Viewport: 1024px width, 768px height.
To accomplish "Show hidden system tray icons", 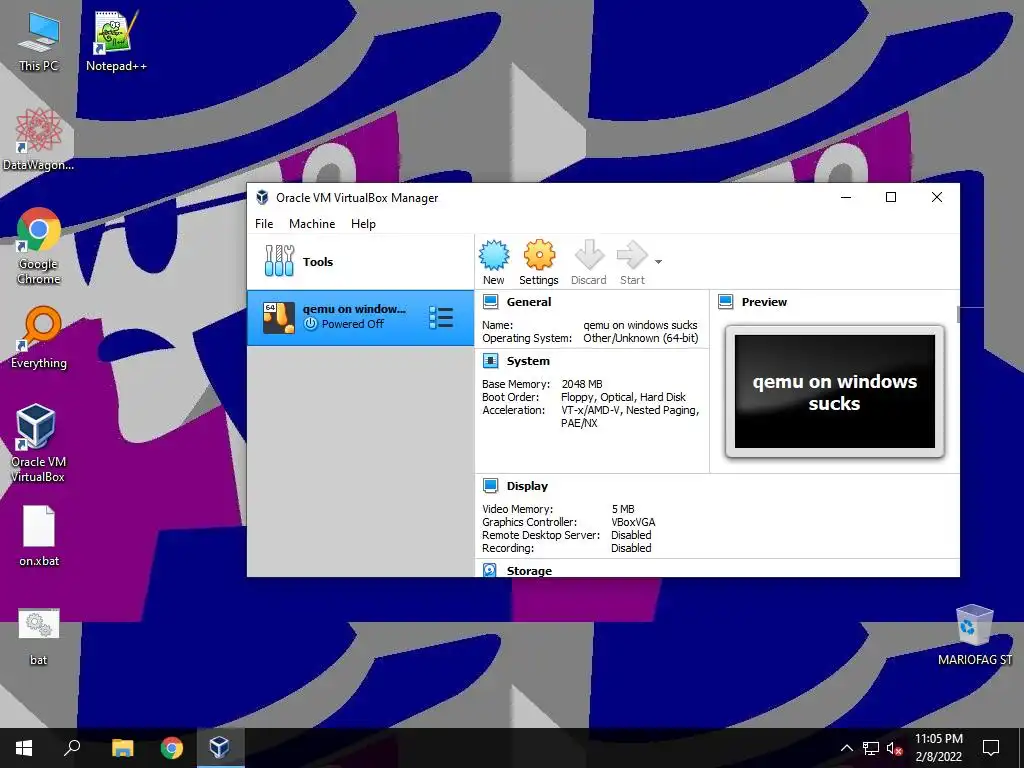I will pos(846,748).
